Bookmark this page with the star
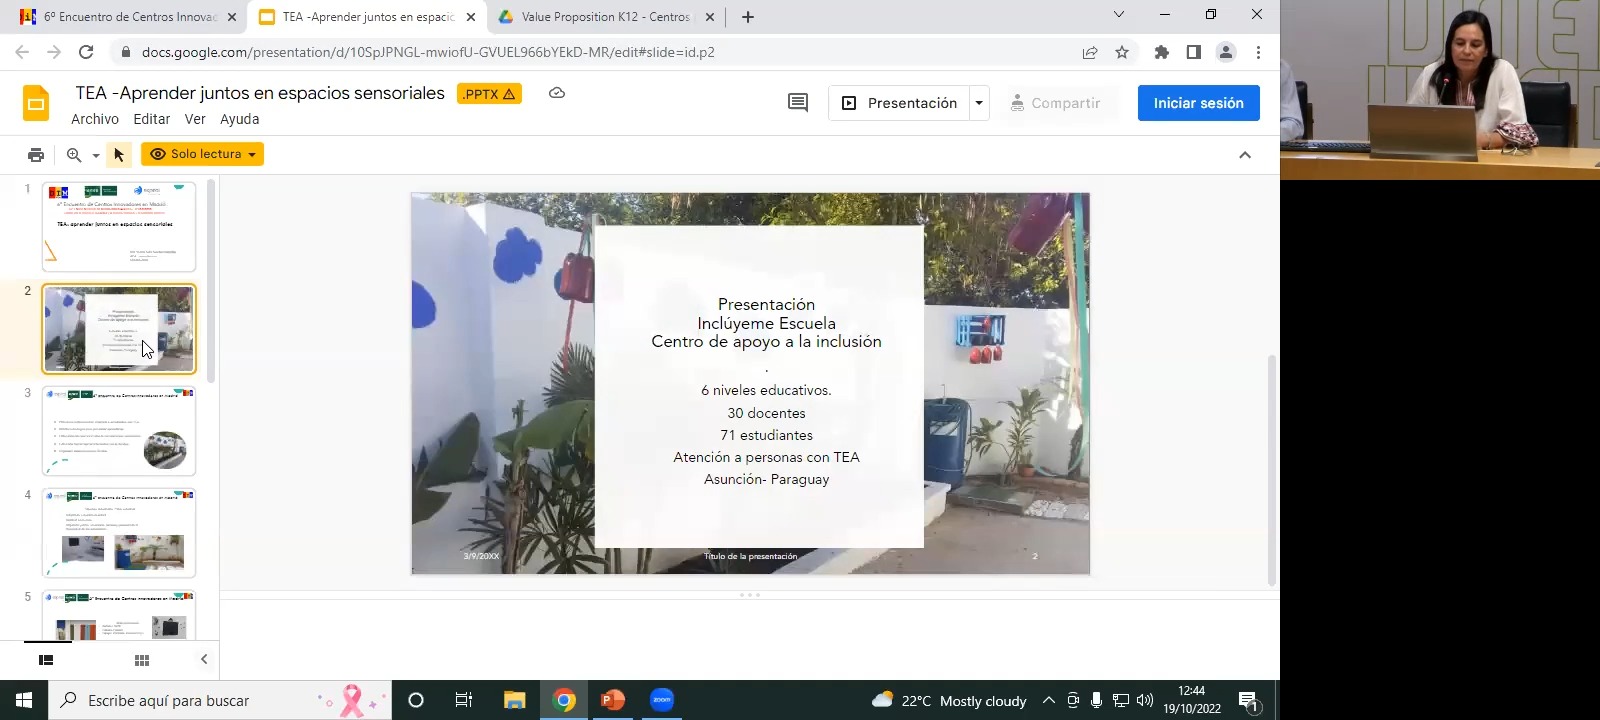This screenshot has width=1600, height=720. pos(1122,52)
